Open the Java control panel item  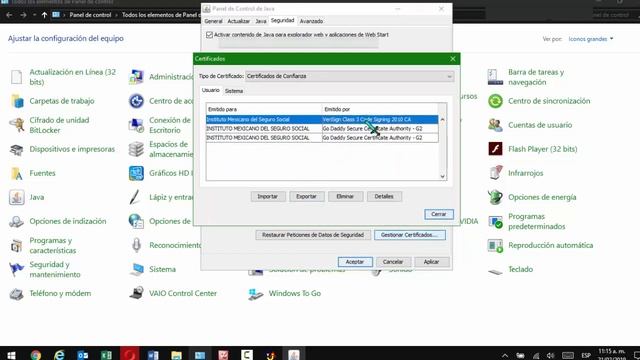27,197
